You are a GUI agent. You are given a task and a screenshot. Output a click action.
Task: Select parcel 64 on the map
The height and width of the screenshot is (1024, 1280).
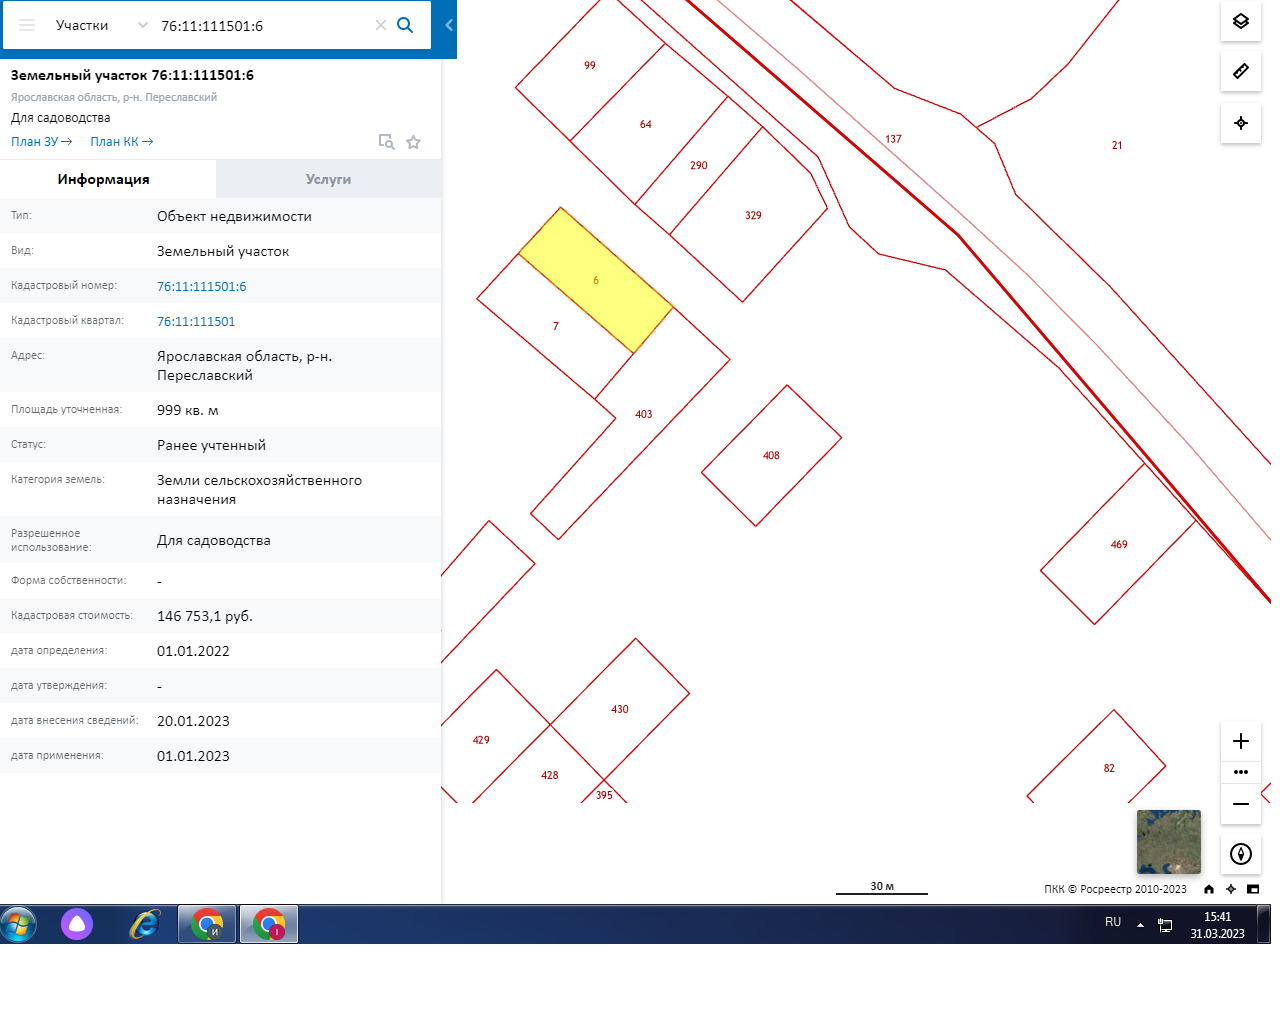646,124
